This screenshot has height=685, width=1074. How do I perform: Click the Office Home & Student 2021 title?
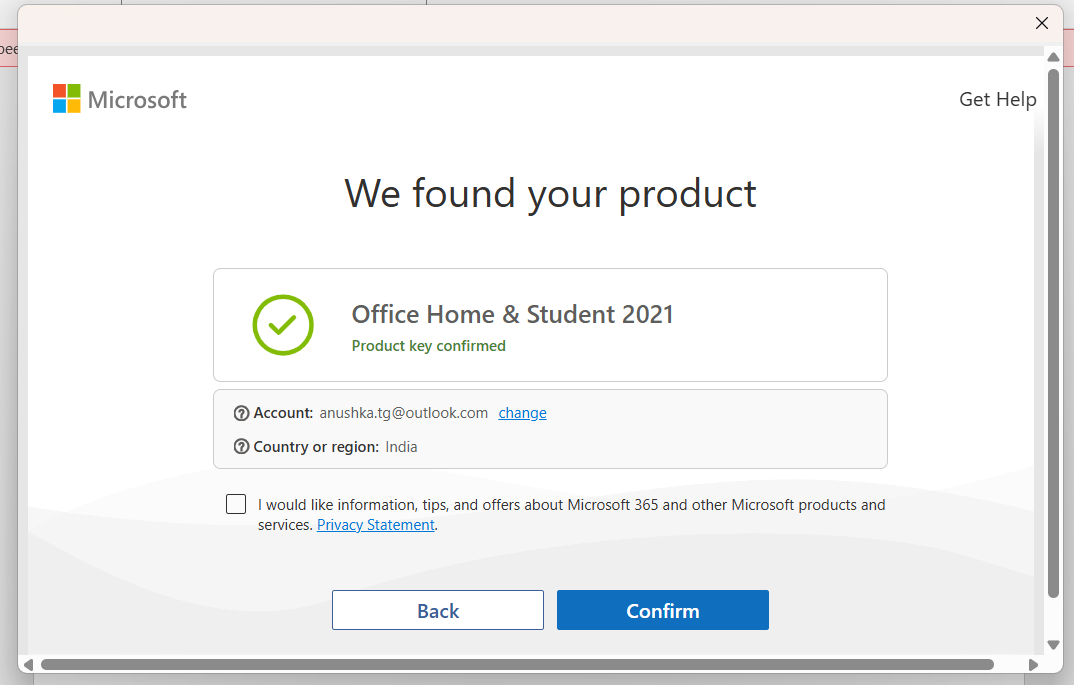coord(512,314)
